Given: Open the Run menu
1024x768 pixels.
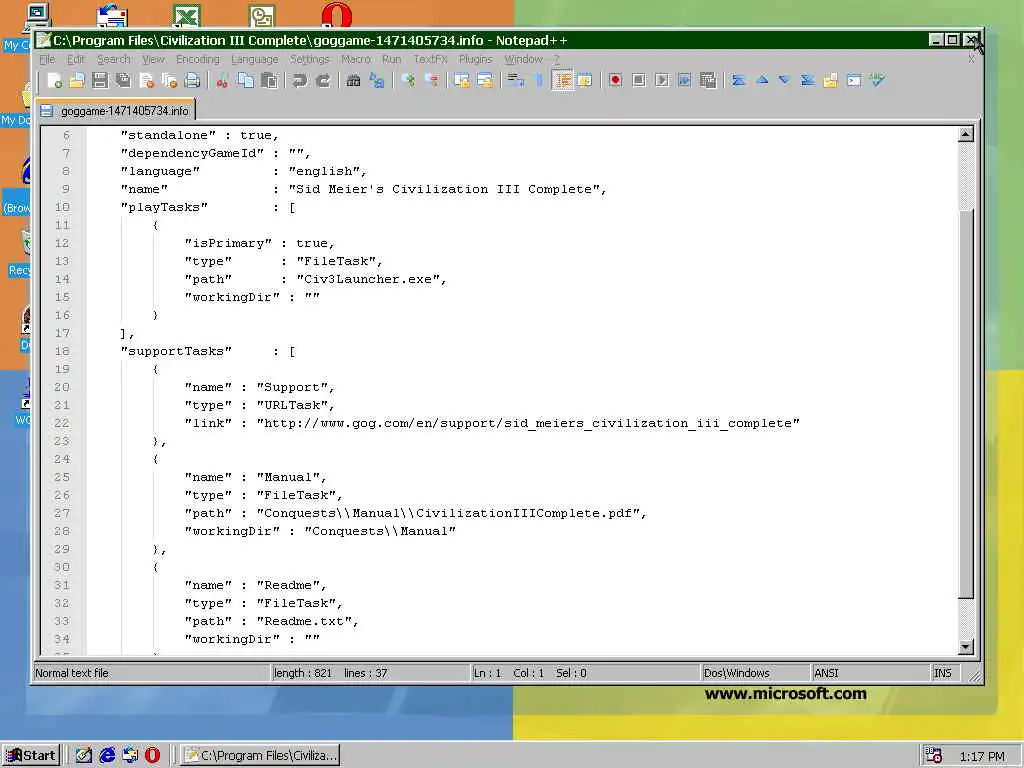Looking at the screenshot, I should coord(391,59).
